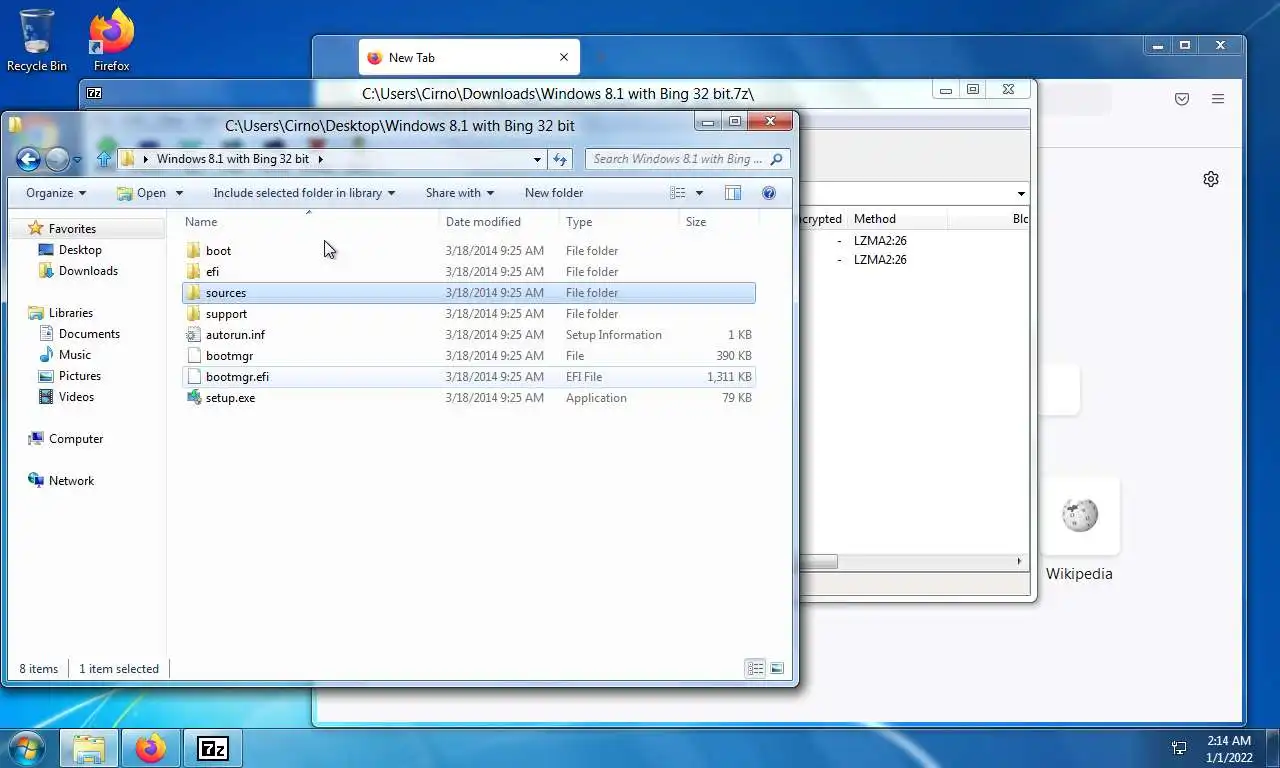Open Pictures library

79,376
